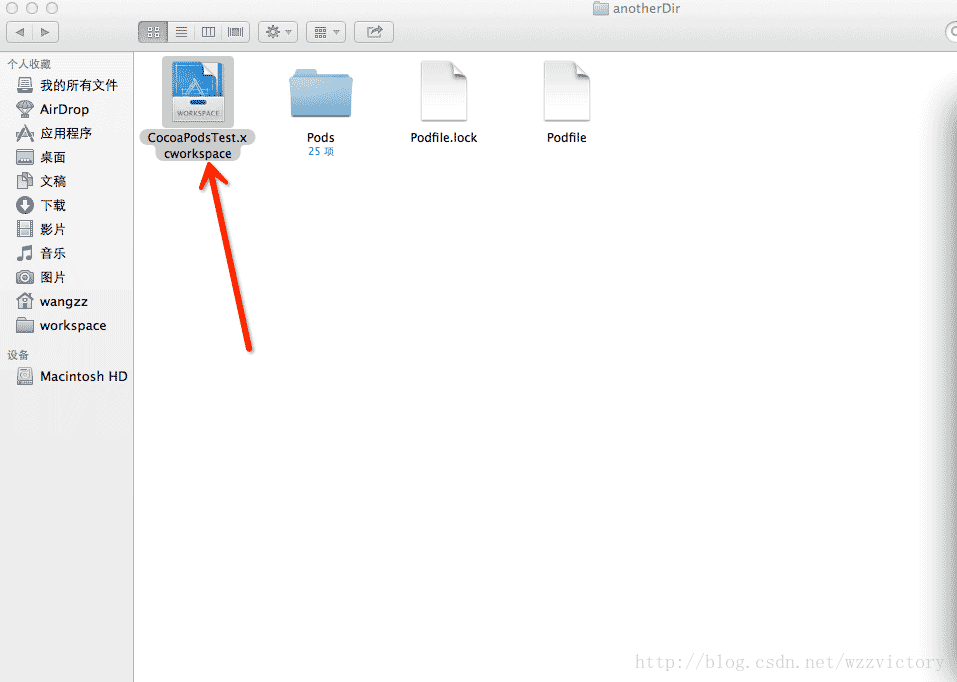Click the 桌面 desktop icon
Viewport: 957px width, 682px height.
point(24,157)
